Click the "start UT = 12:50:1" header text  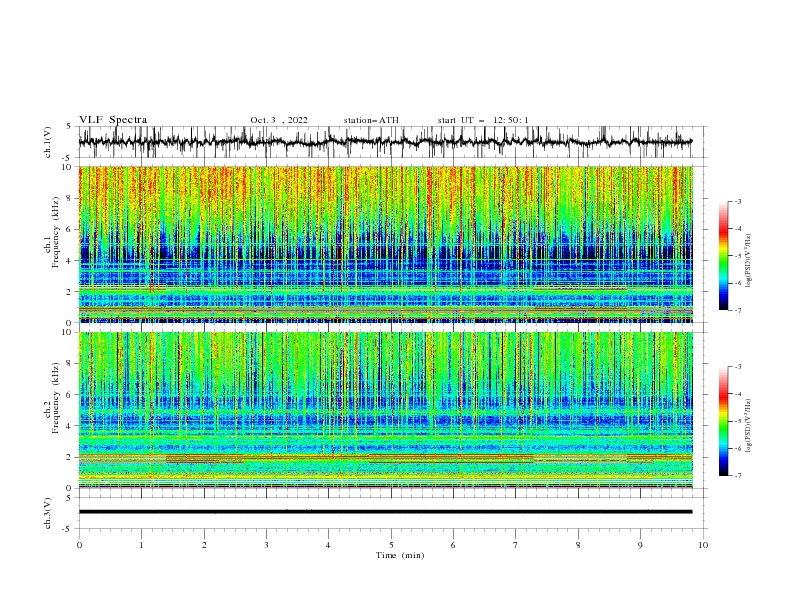pyautogui.click(x=483, y=120)
